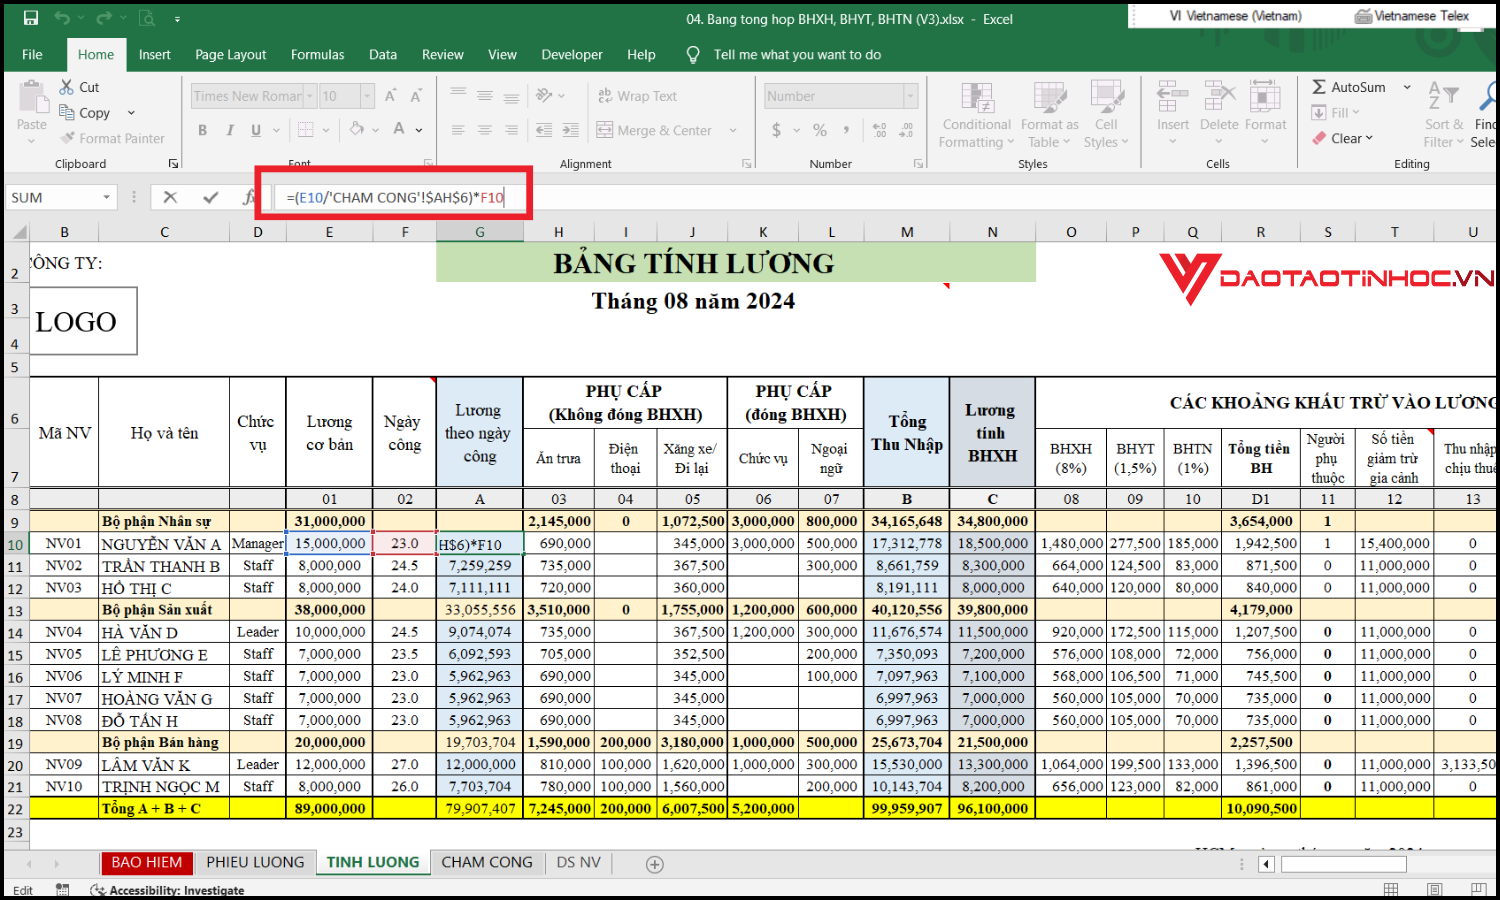This screenshot has width=1500, height=900.
Task: Click the Percent Style icon
Action: (820, 130)
